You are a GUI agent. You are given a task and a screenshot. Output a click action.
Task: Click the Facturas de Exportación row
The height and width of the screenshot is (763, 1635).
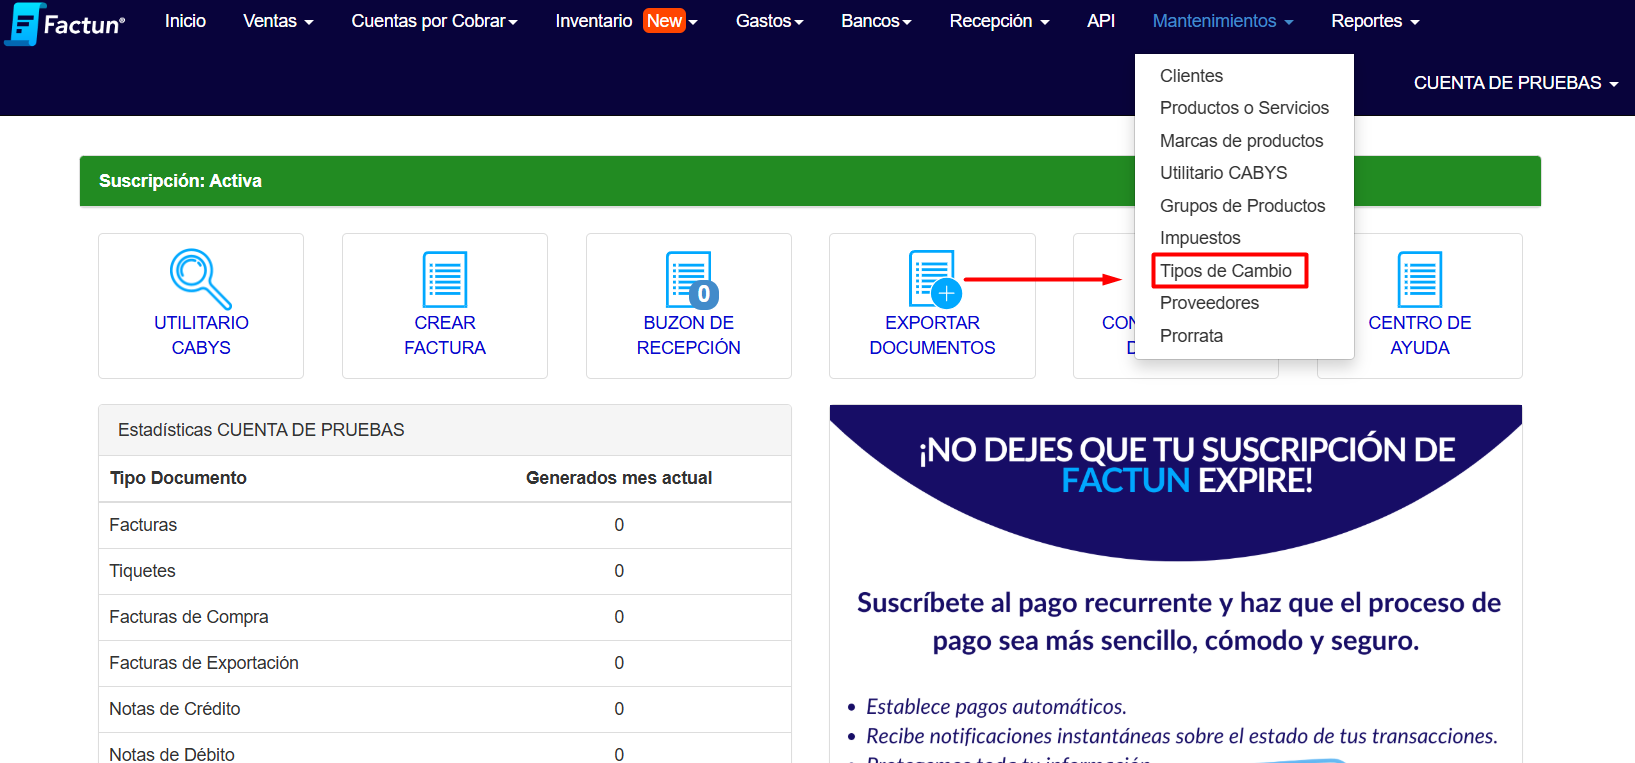445,663
